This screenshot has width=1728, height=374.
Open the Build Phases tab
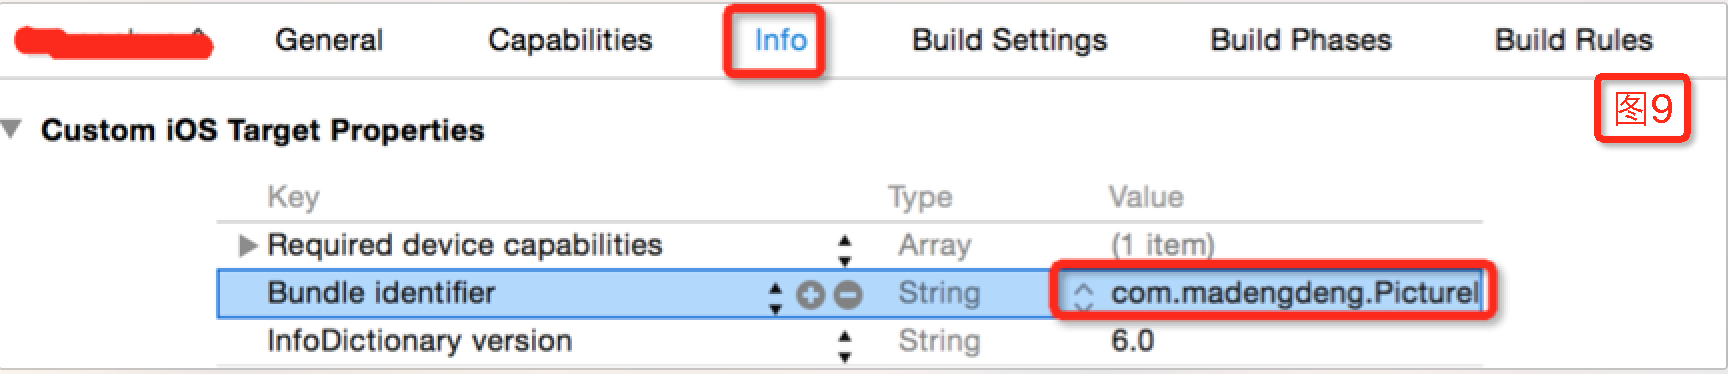[1301, 40]
